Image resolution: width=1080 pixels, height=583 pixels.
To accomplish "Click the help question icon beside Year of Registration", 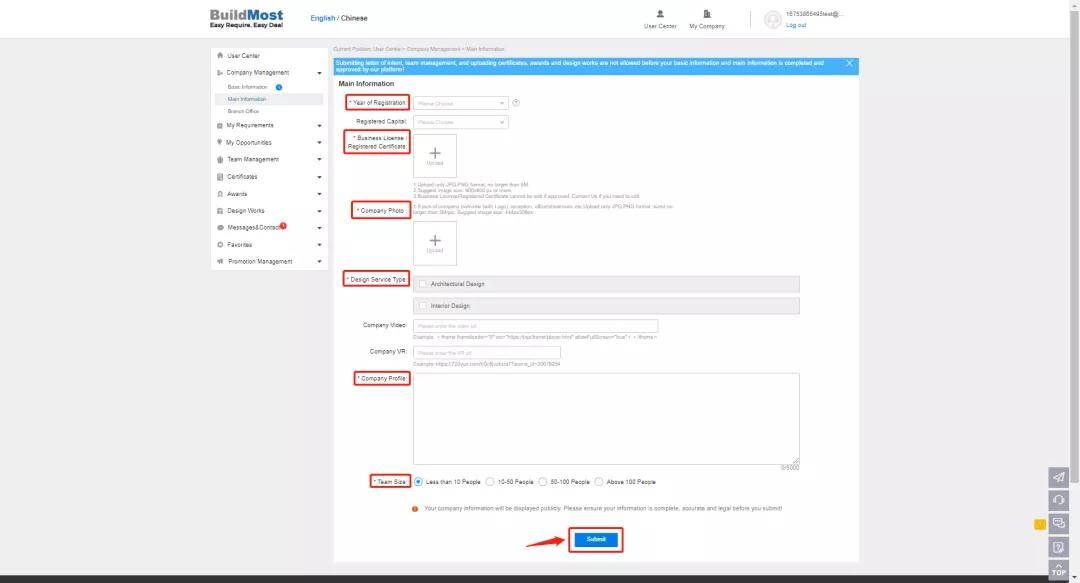I will (516, 103).
